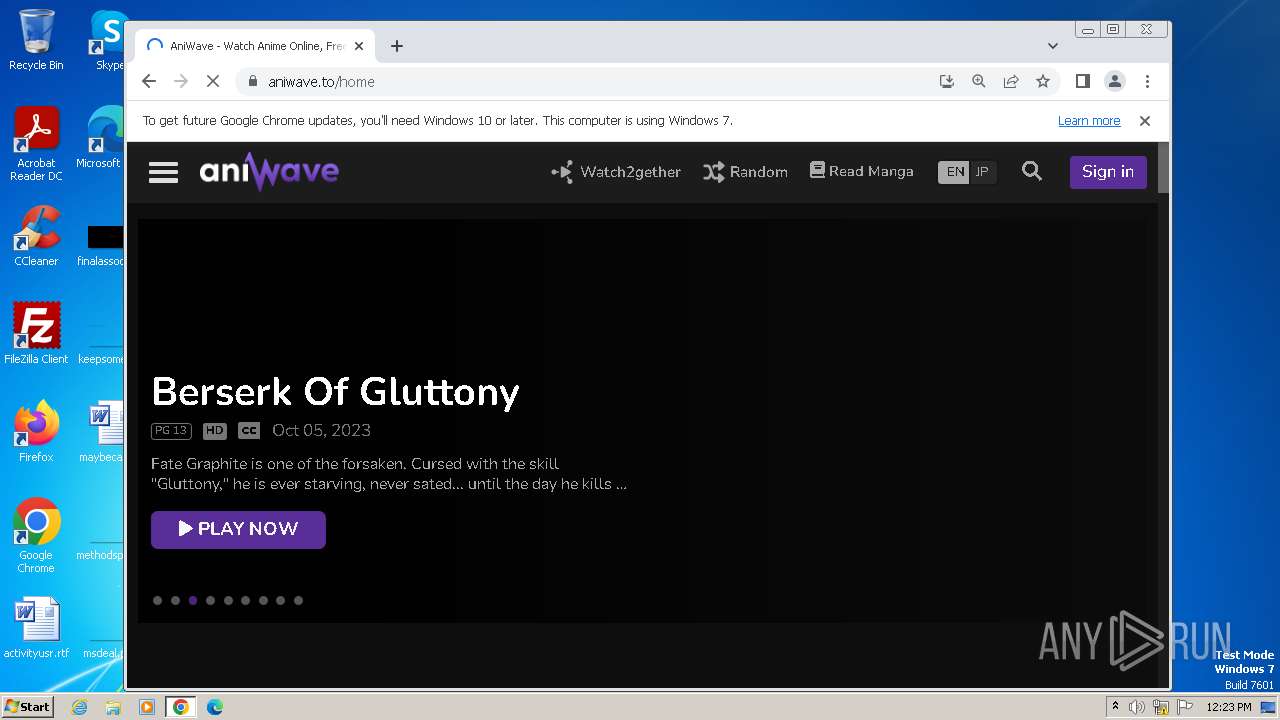
Task: Expand the tab search dropdown
Action: [x=1053, y=46]
